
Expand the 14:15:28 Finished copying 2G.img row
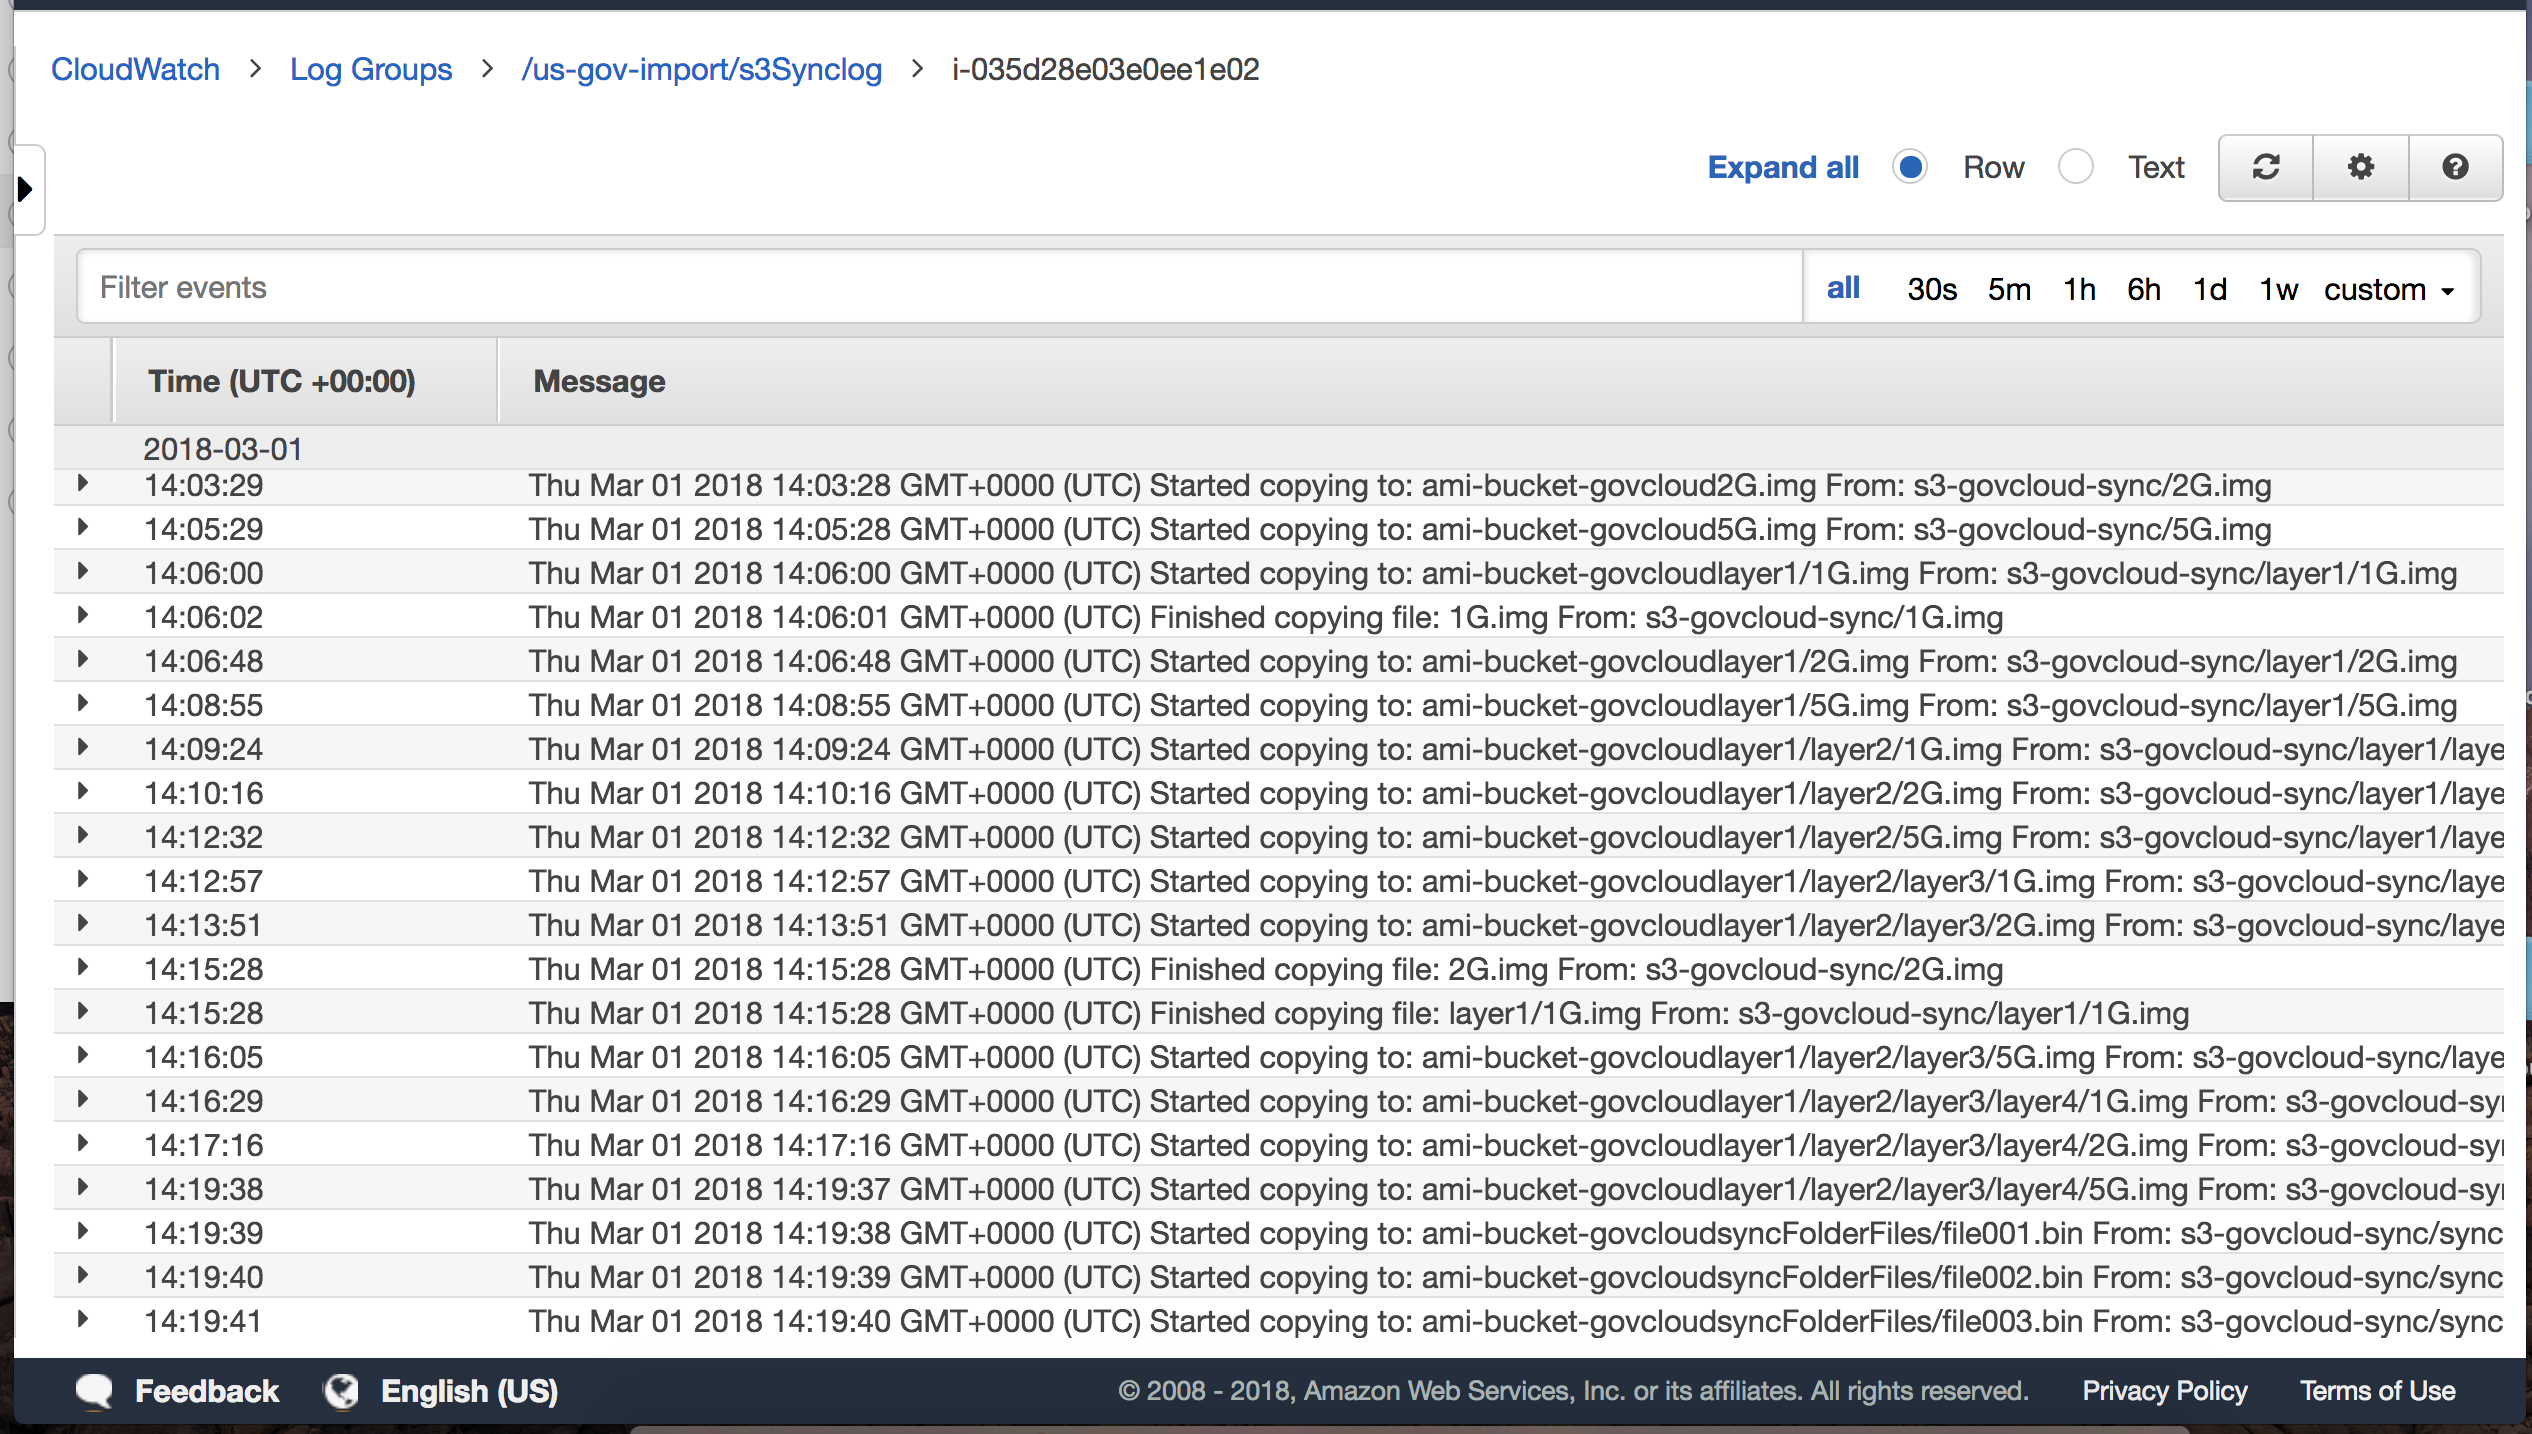pos(83,968)
